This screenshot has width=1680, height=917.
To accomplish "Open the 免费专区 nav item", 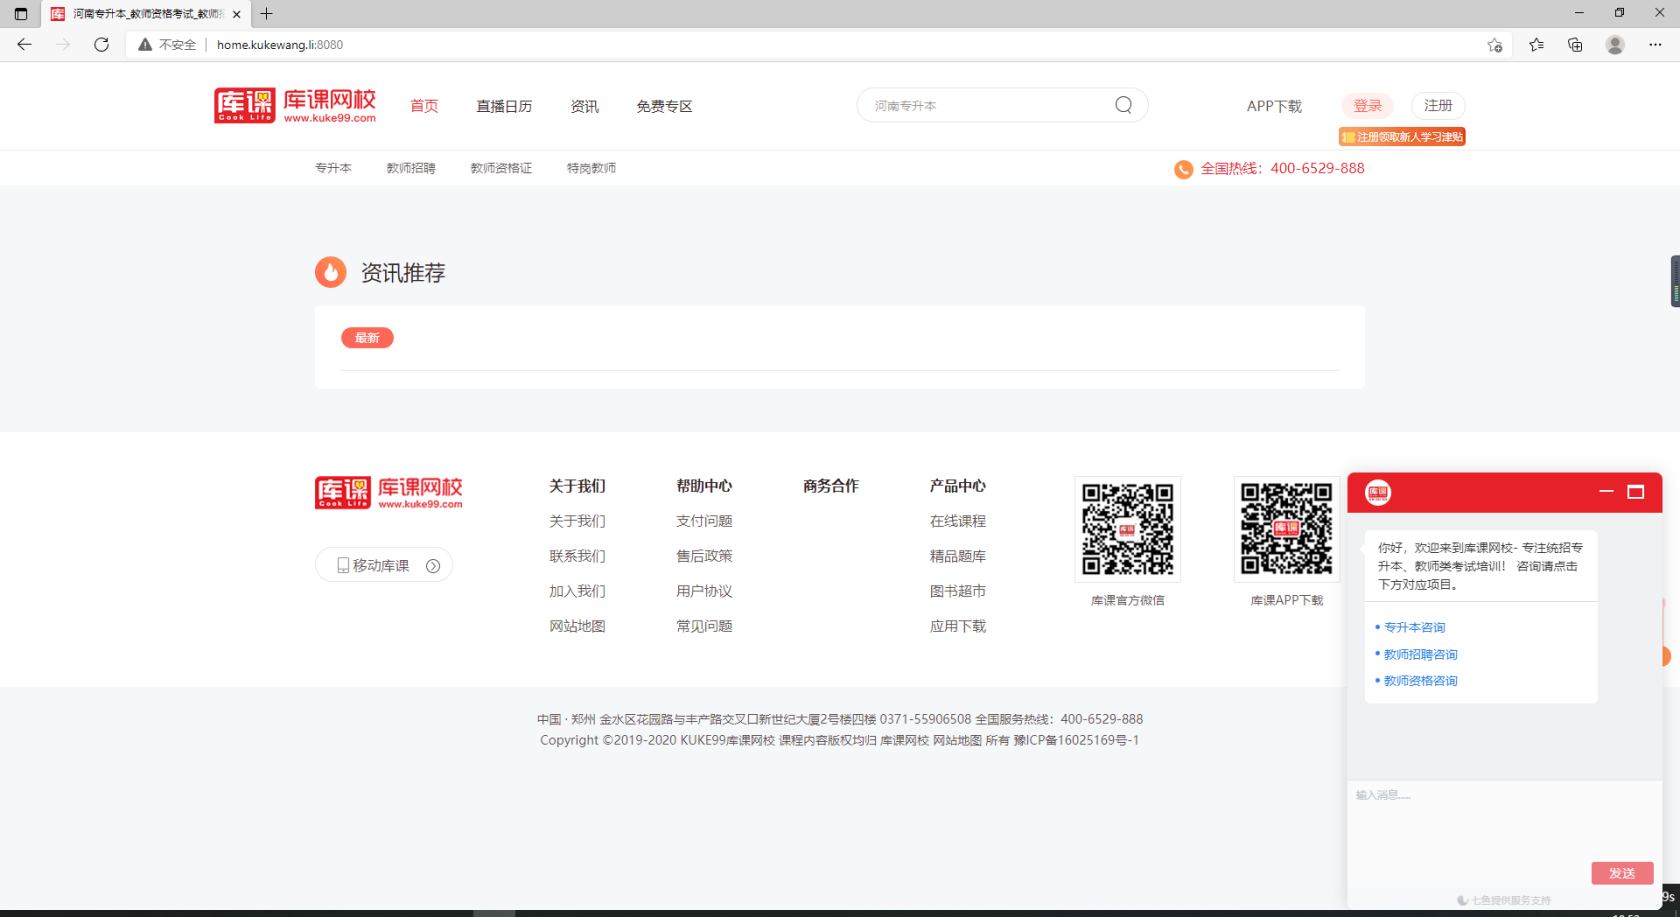I will tap(664, 106).
